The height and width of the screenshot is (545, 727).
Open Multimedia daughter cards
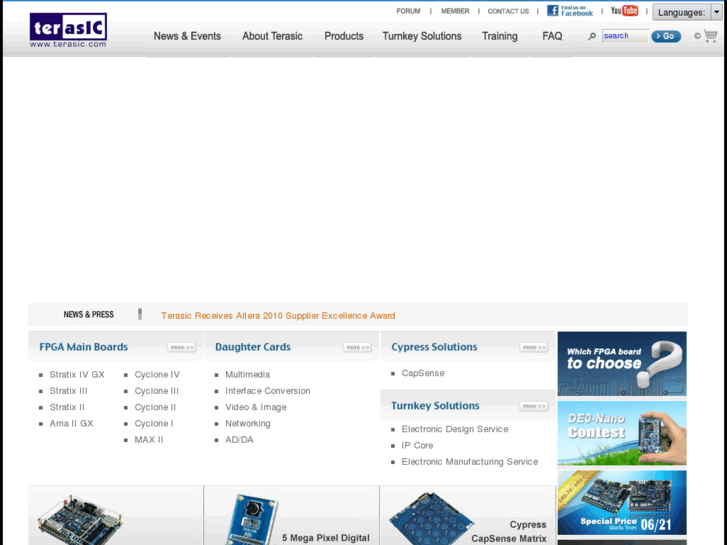point(248,374)
